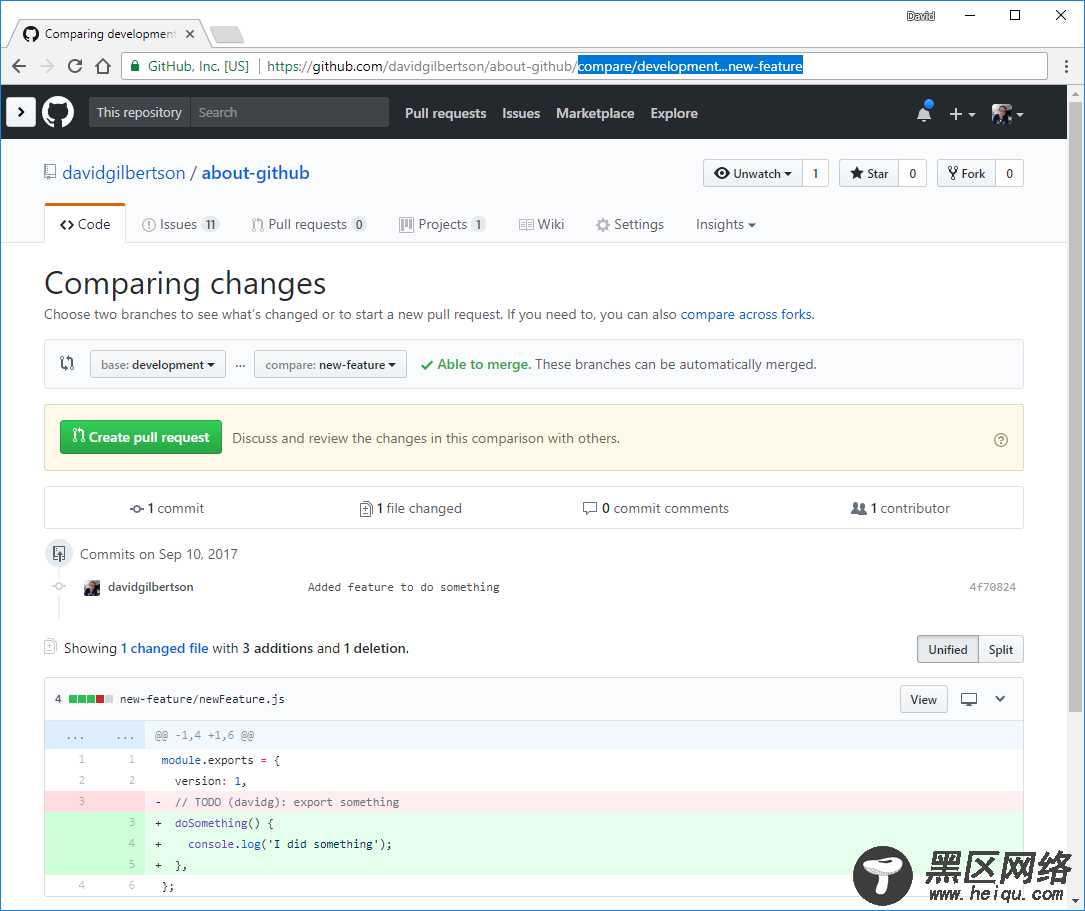This screenshot has width=1085, height=911.
Task: Reload the page
Action: (75, 66)
